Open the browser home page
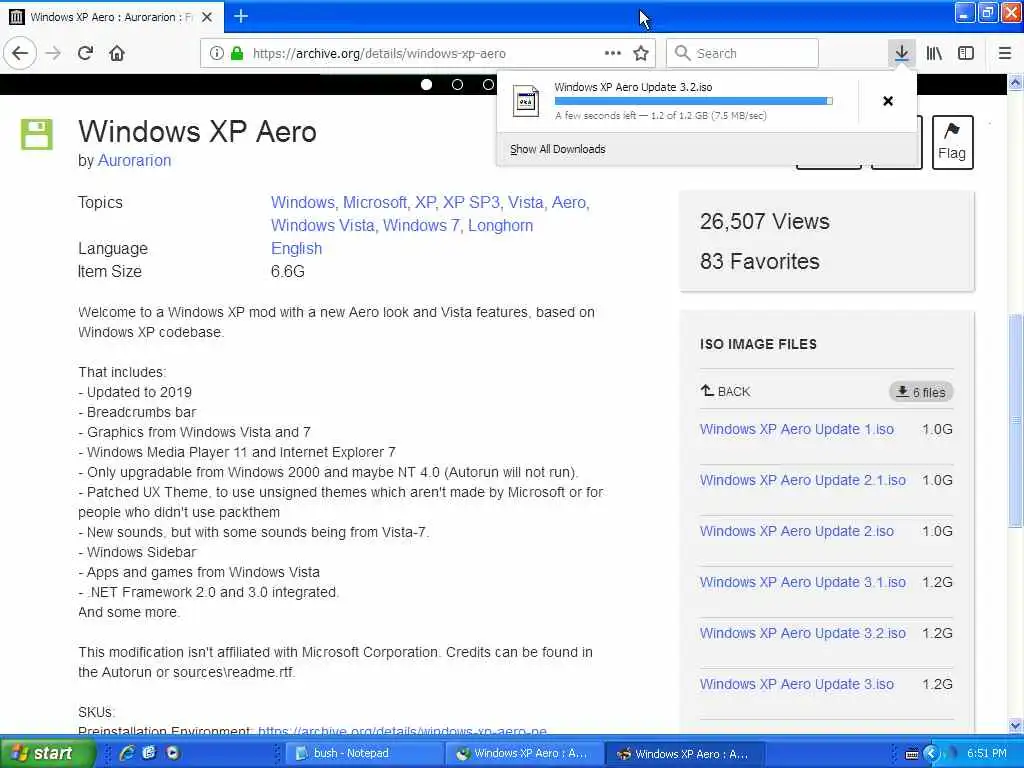Image resolution: width=1024 pixels, height=768 pixels. (x=117, y=53)
